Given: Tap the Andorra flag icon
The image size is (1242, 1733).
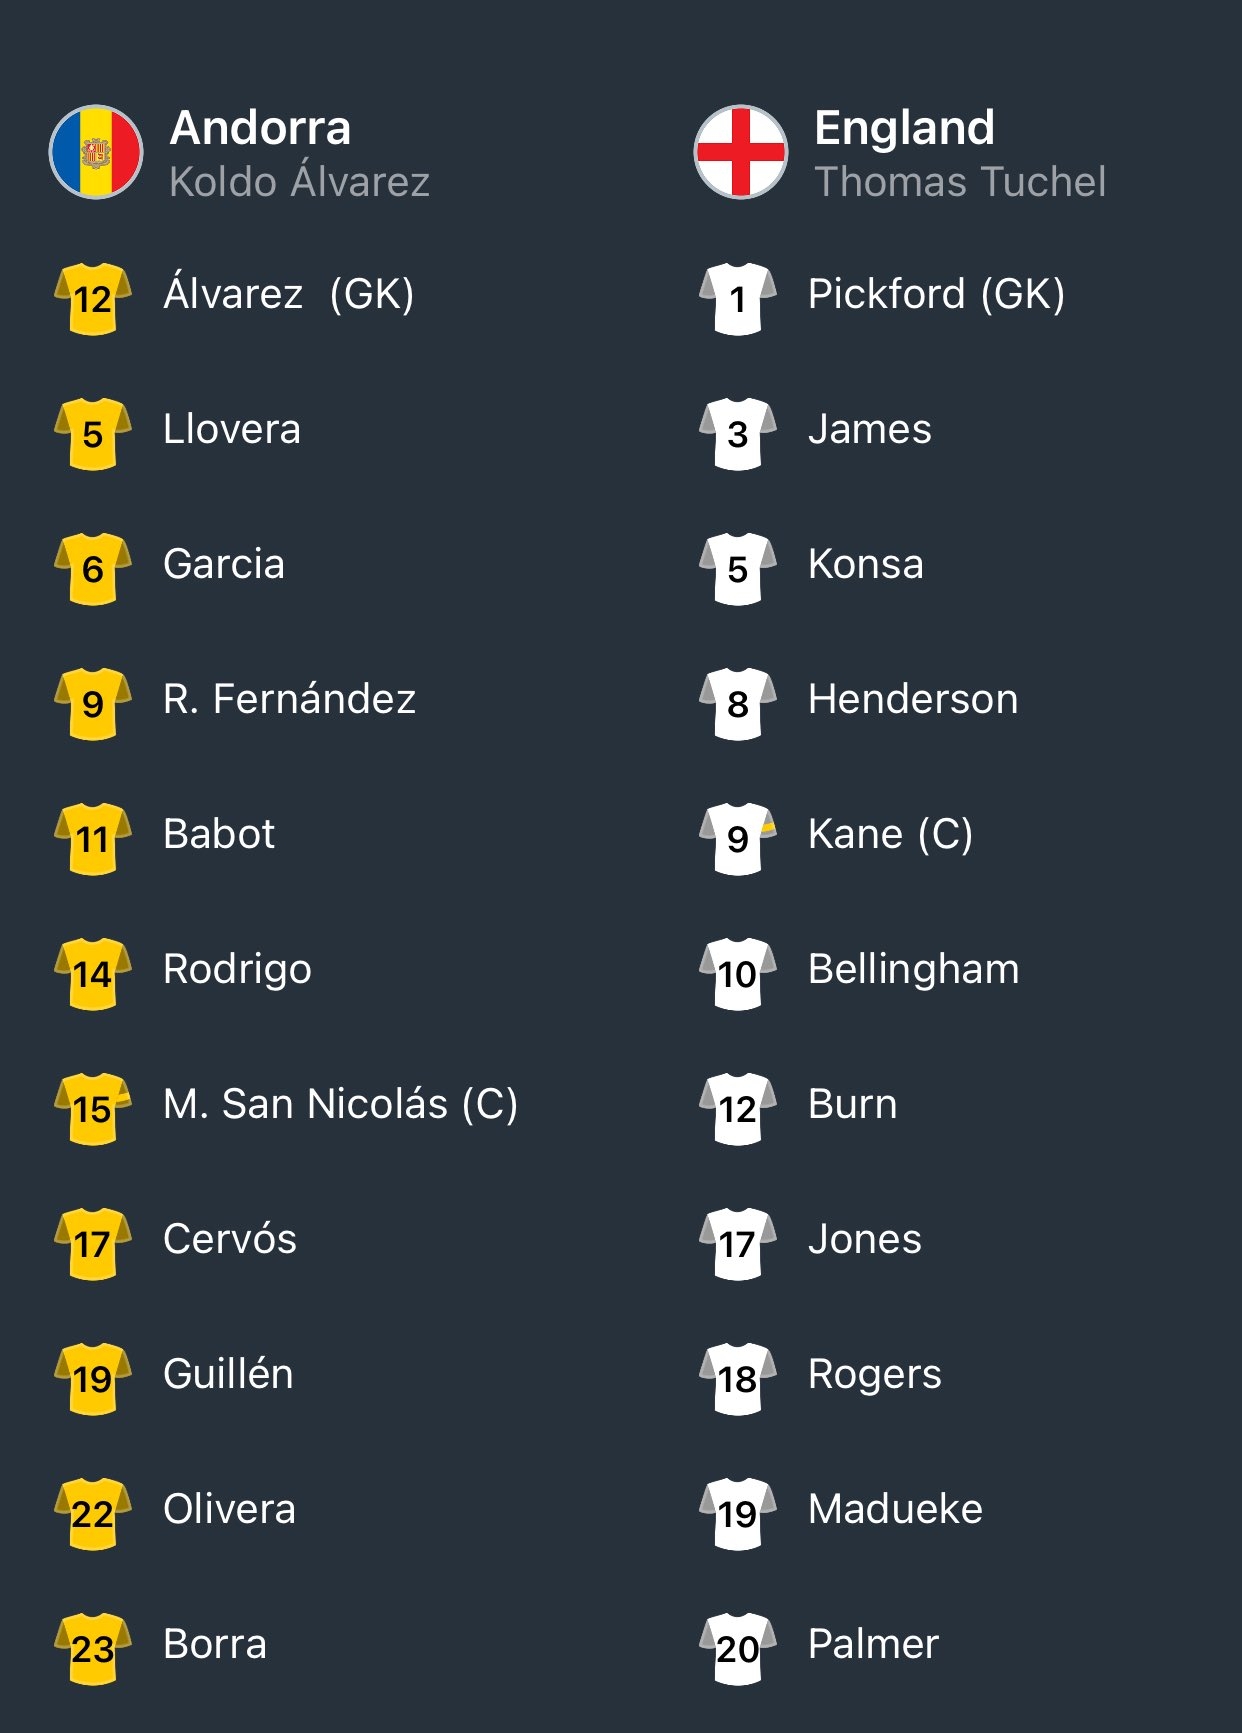Looking at the screenshot, I should [96, 152].
